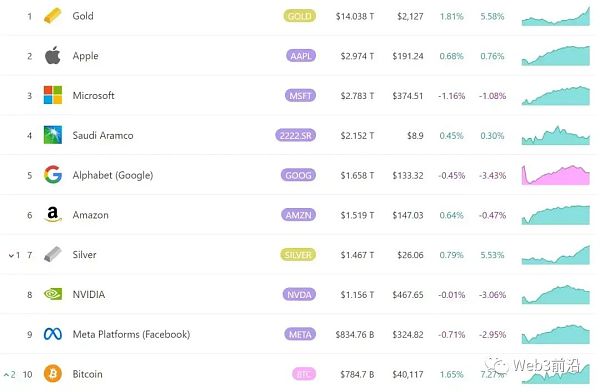Click the Gold bar icon

52,16
